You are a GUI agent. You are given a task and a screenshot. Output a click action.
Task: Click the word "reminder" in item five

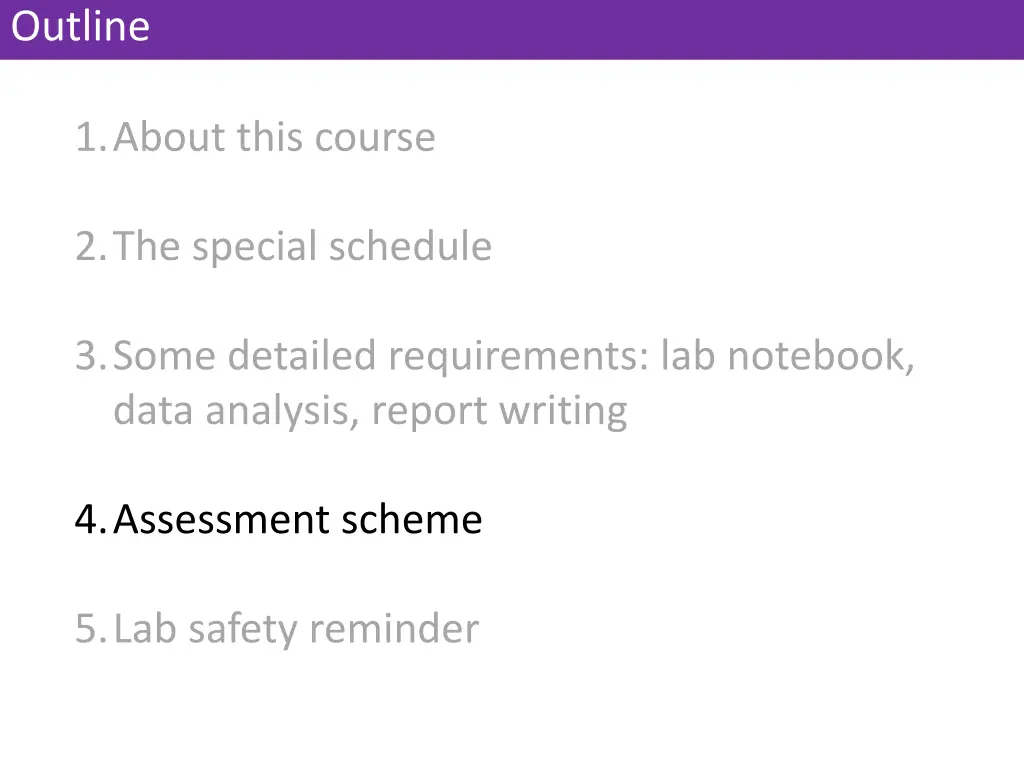(x=394, y=629)
